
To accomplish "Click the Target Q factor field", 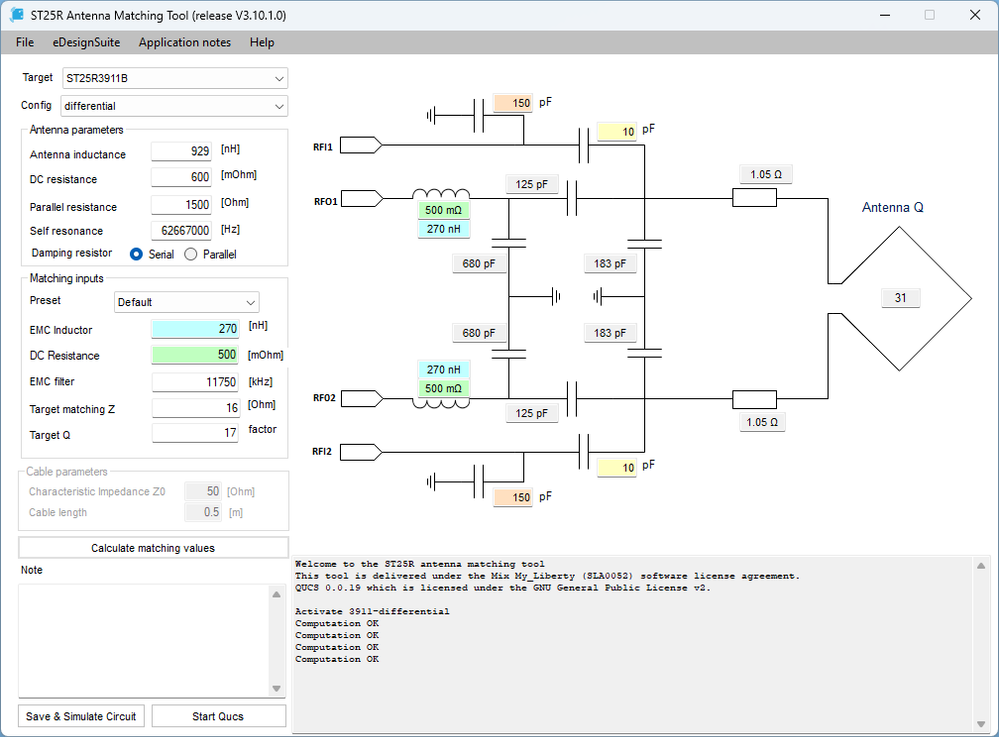I will 195,433.
